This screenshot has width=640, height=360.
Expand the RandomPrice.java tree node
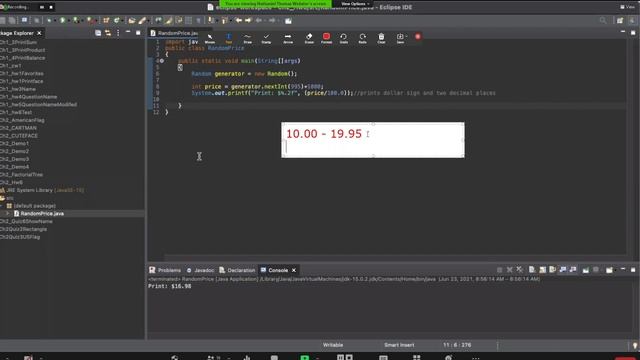(x=7, y=213)
